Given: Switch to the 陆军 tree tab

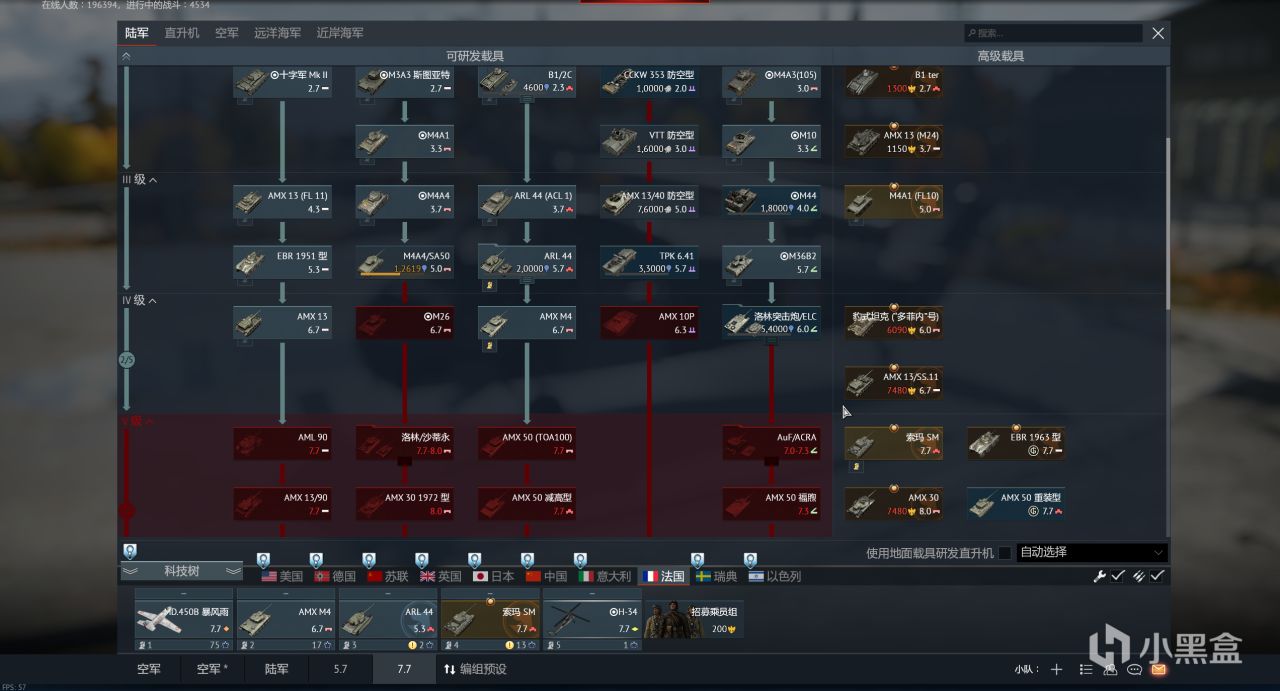Looking at the screenshot, I should pos(137,33).
